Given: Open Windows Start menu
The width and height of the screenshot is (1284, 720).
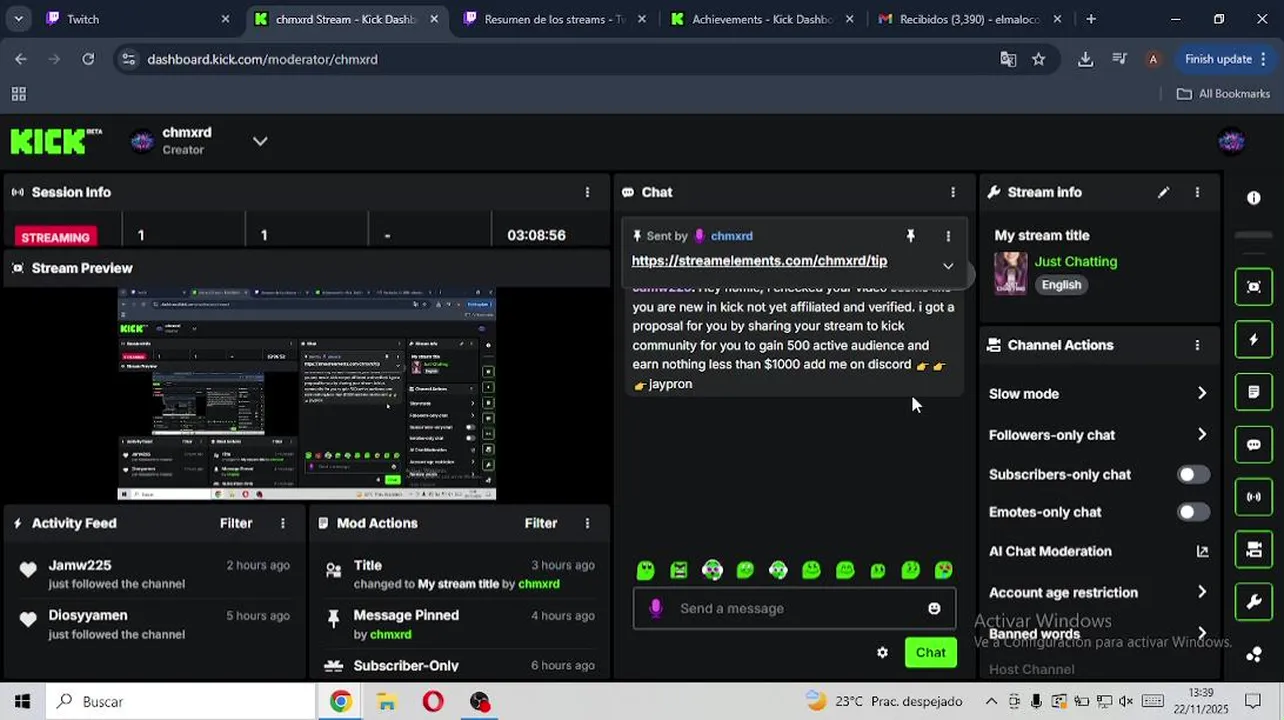Looking at the screenshot, I should [x=22, y=701].
